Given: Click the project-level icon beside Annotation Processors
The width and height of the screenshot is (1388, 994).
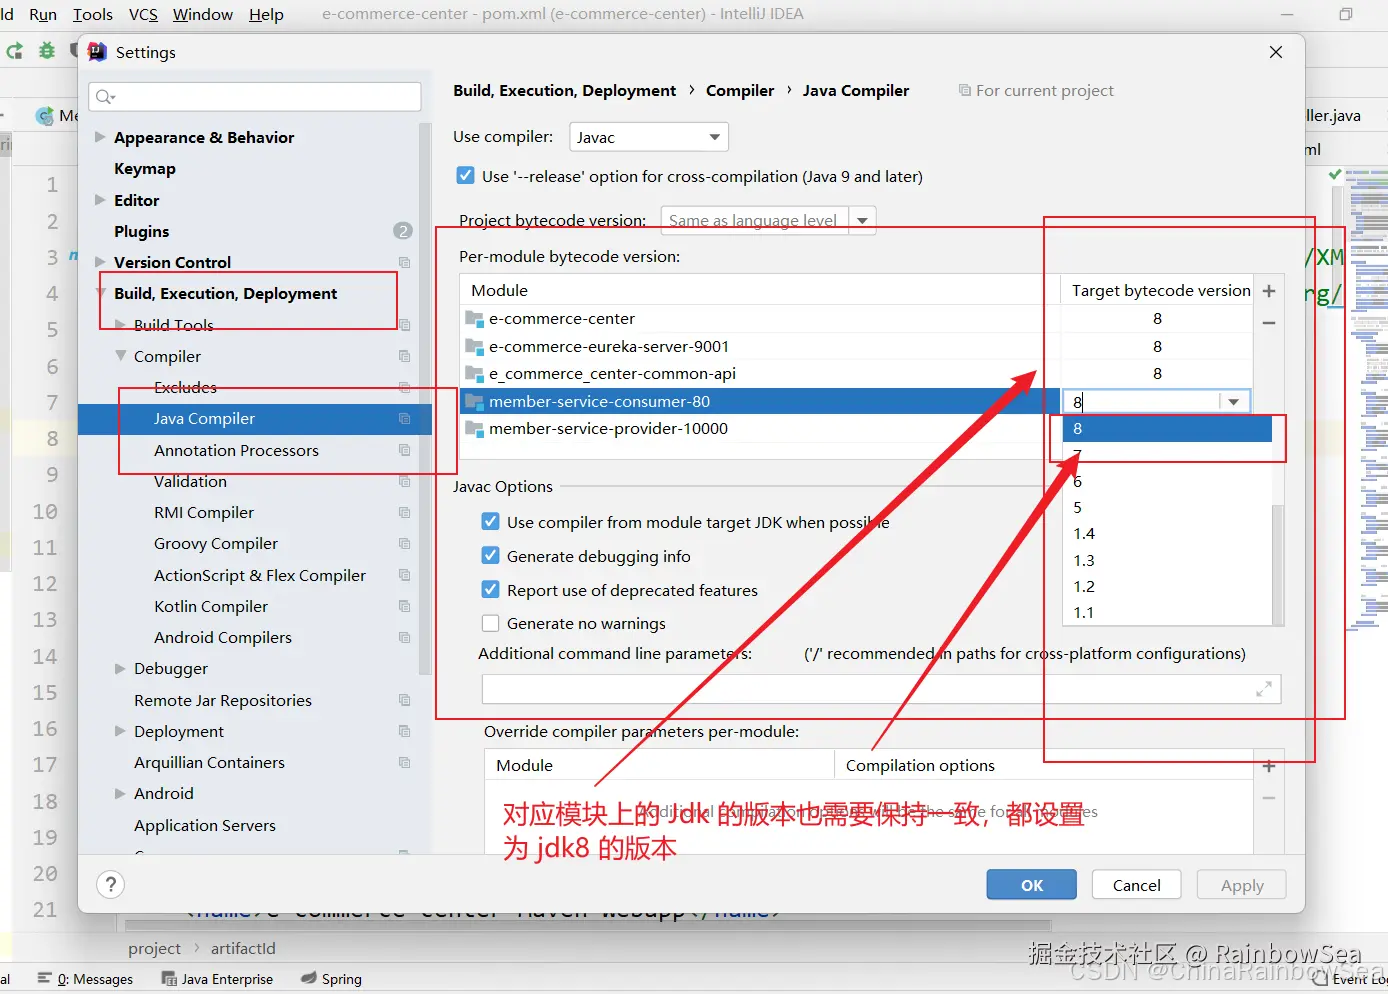Looking at the screenshot, I should pos(405,450).
